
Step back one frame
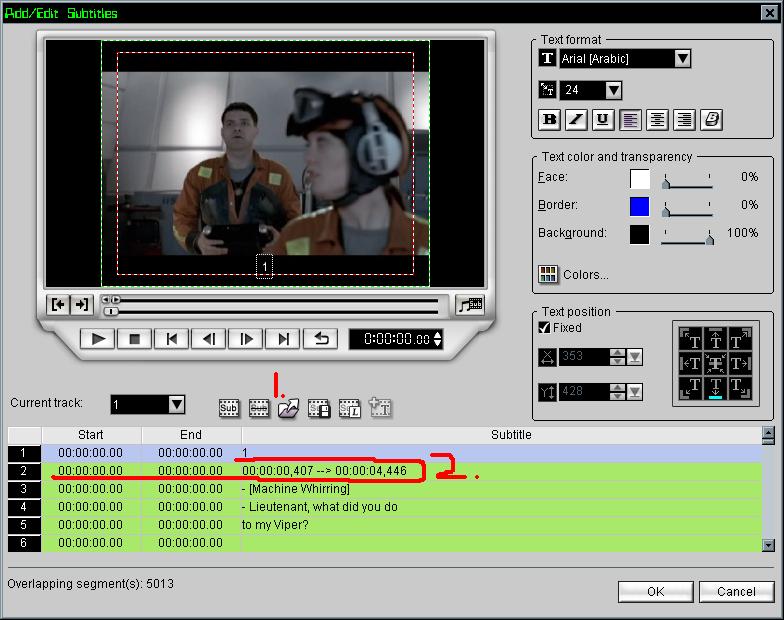pyautogui.click(x=208, y=339)
